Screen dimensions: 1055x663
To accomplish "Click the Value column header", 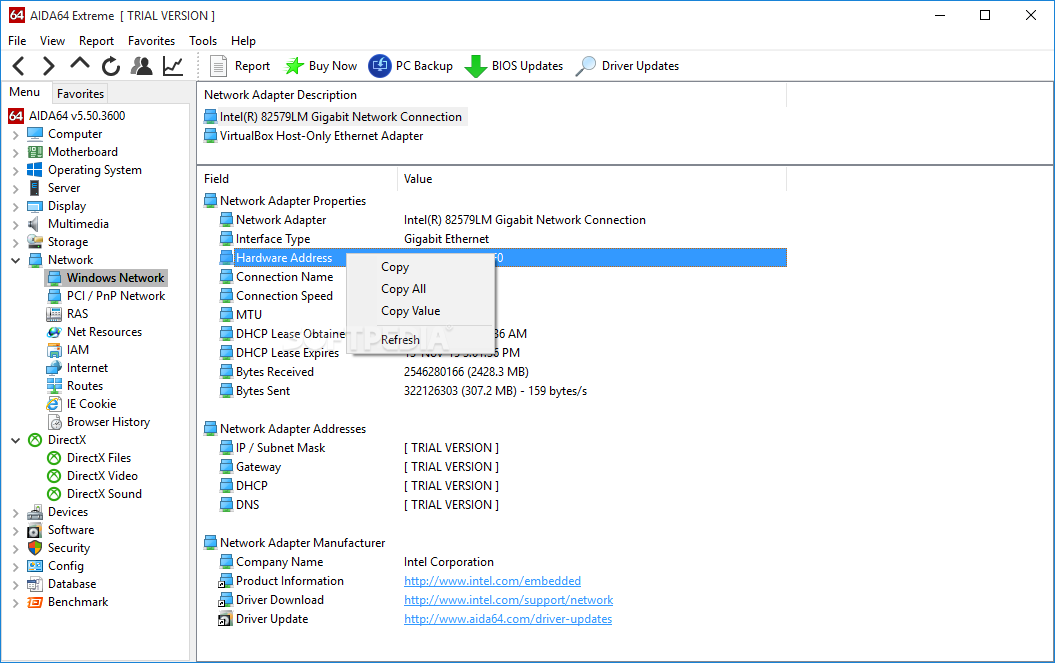I will pos(591,179).
